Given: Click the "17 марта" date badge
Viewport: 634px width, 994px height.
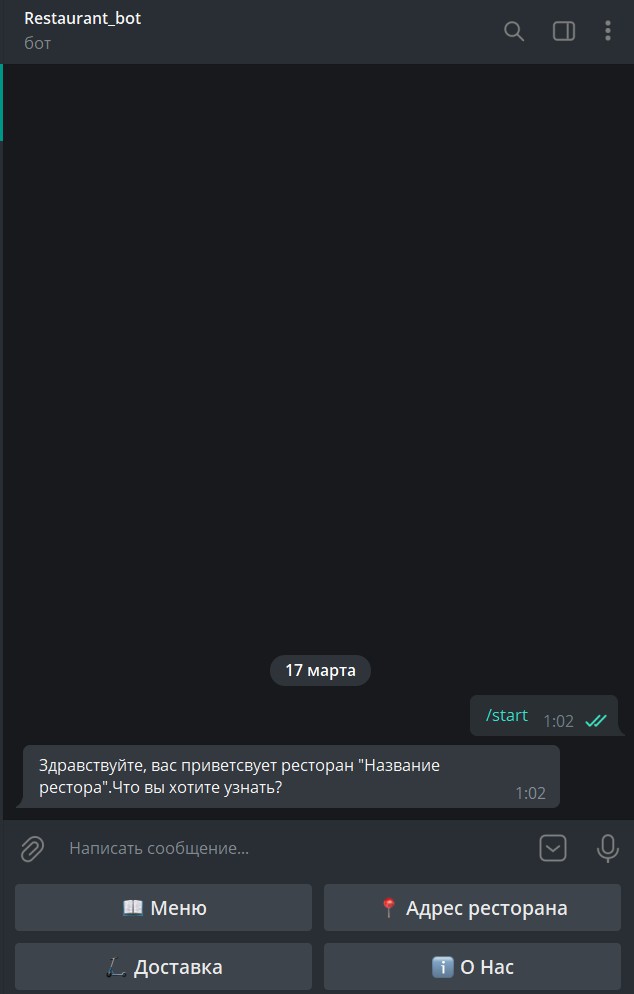Looking at the screenshot, I should pyautogui.click(x=320, y=670).
